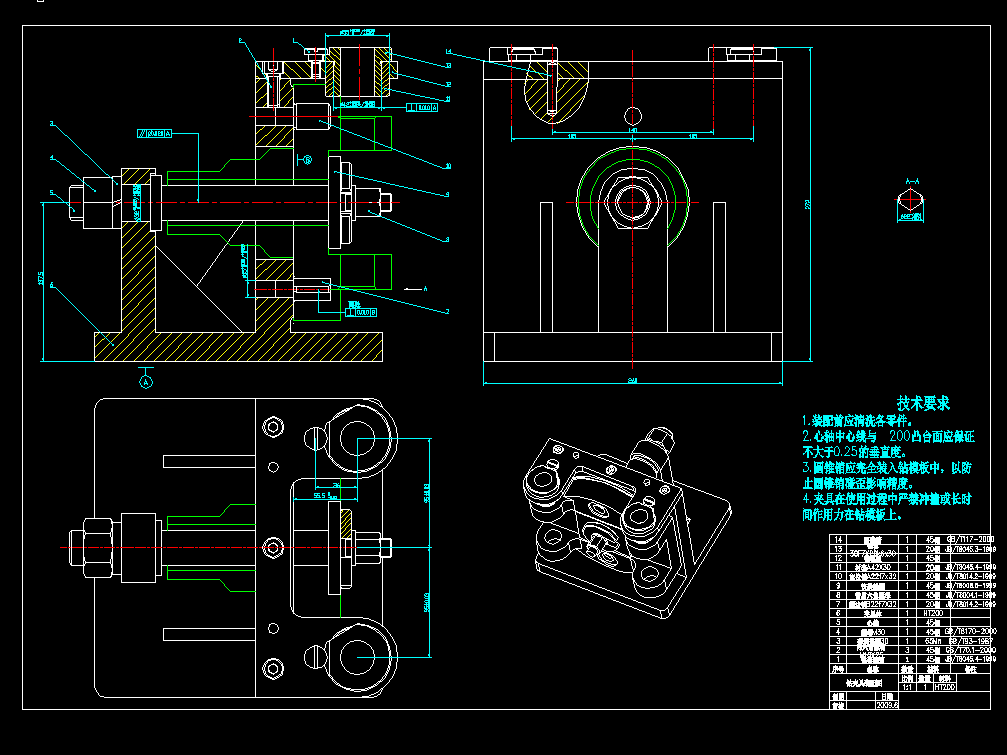Click part balloon number 10
This screenshot has width=1007, height=755.
click(x=448, y=166)
